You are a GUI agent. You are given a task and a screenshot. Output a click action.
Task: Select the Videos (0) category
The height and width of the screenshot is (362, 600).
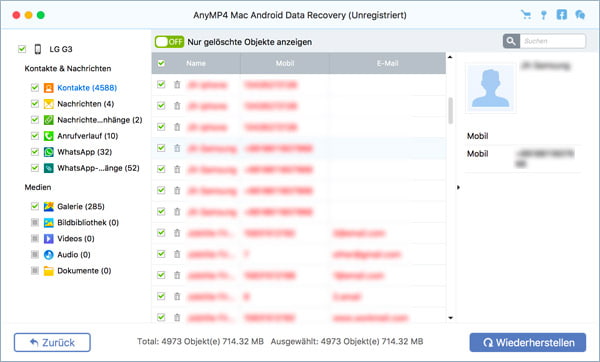pos(76,238)
